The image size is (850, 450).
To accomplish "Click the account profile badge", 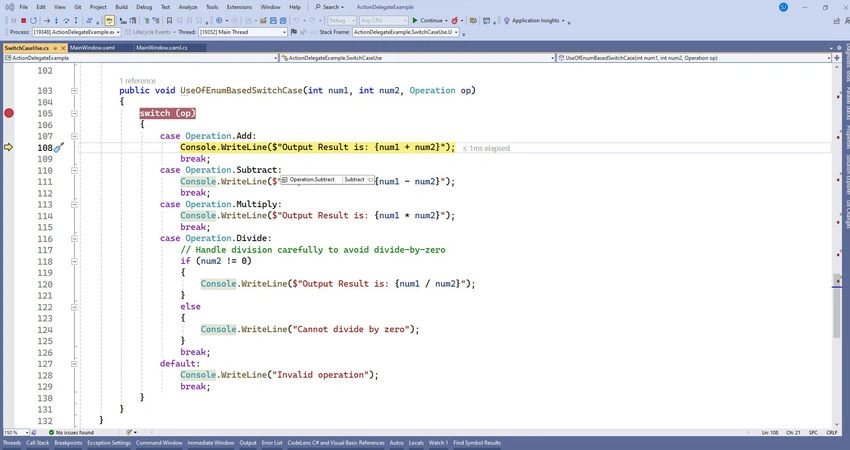I will point(783,7).
